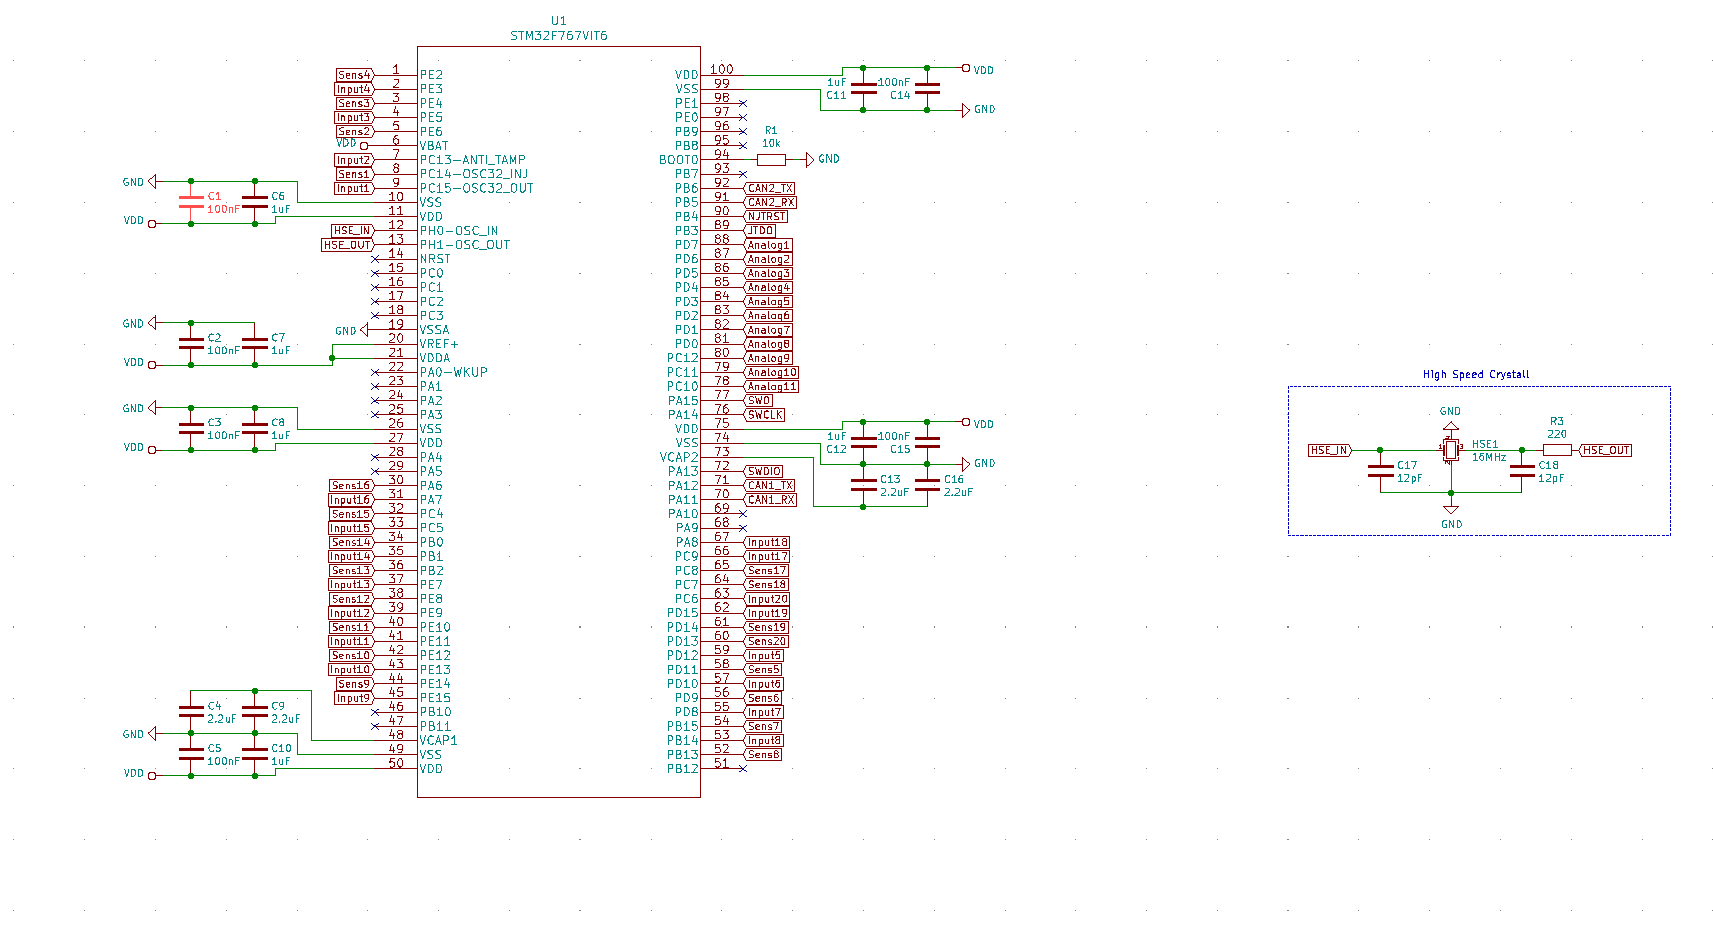This screenshot has width=1713, height=948.
Task: Pick the capacitor C7 symbol
Action: tap(255, 343)
